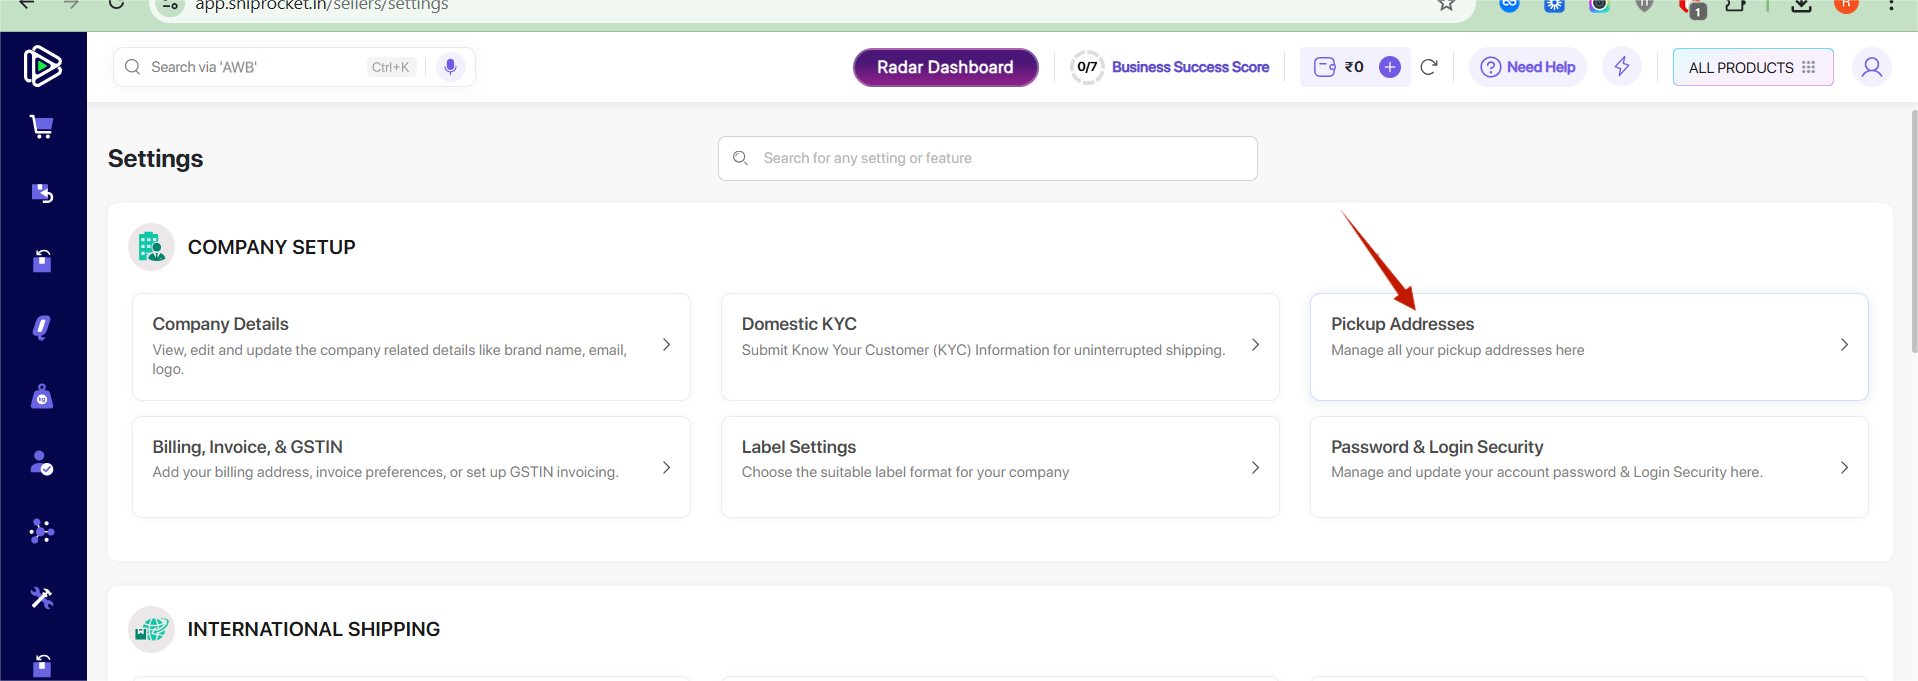Image resolution: width=1918 pixels, height=681 pixels.
Task: Expand Company Details chevron arrow
Action: (666, 345)
